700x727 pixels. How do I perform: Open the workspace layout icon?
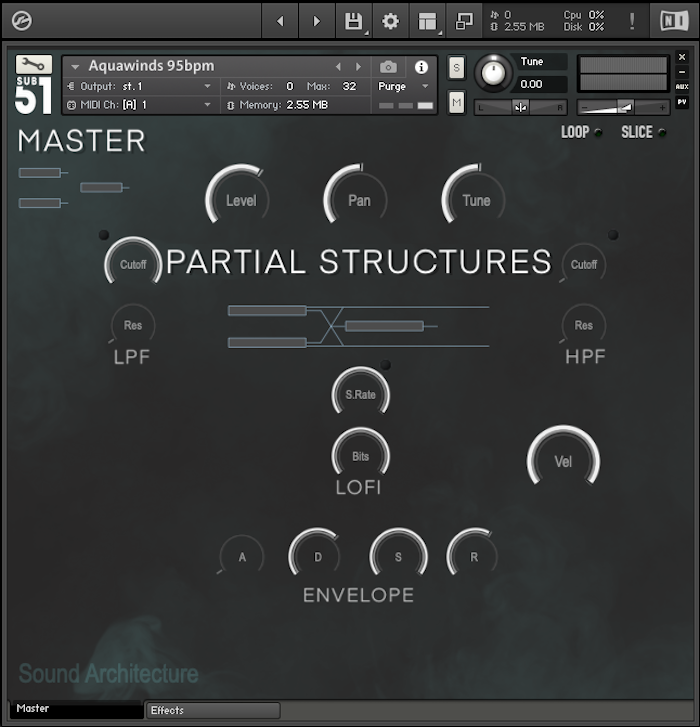point(427,21)
